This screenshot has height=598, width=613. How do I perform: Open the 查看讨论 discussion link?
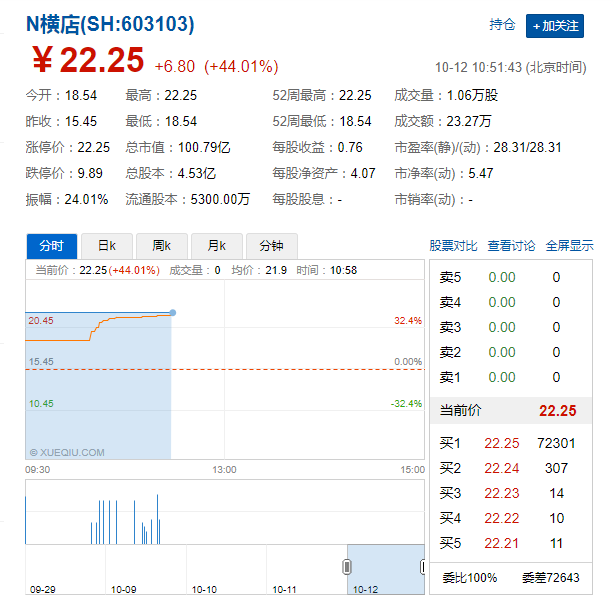(x=511, y=246)
